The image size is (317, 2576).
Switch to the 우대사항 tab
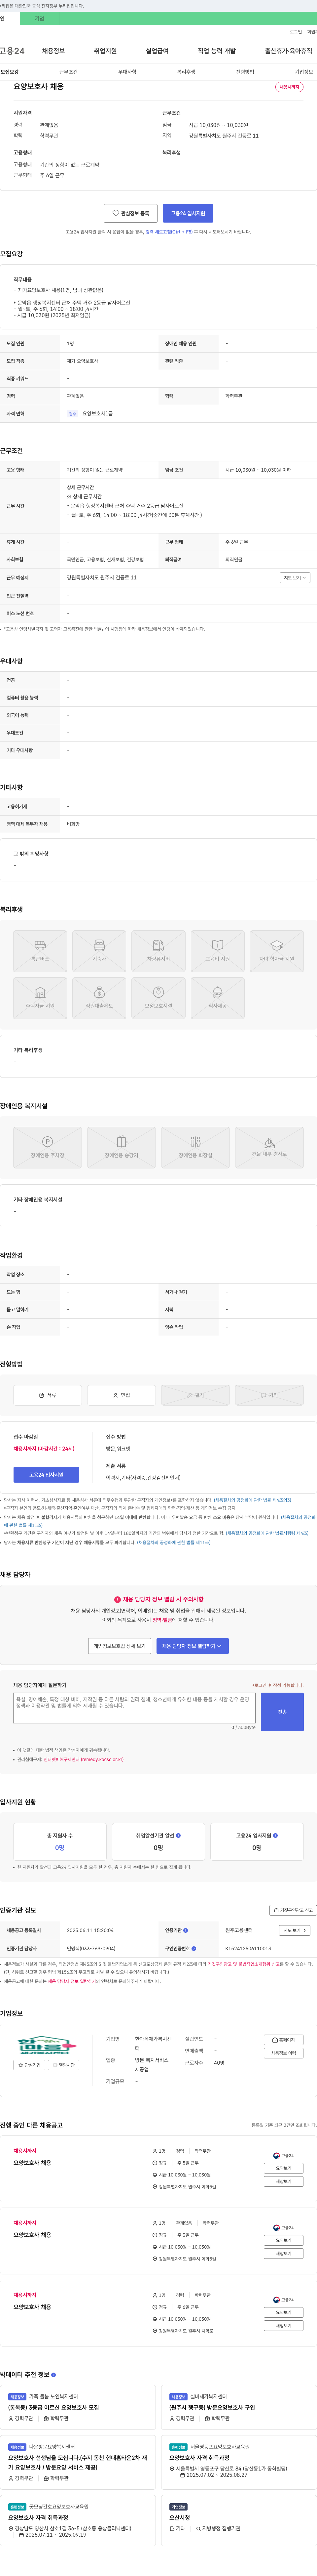tap(127, 72)
